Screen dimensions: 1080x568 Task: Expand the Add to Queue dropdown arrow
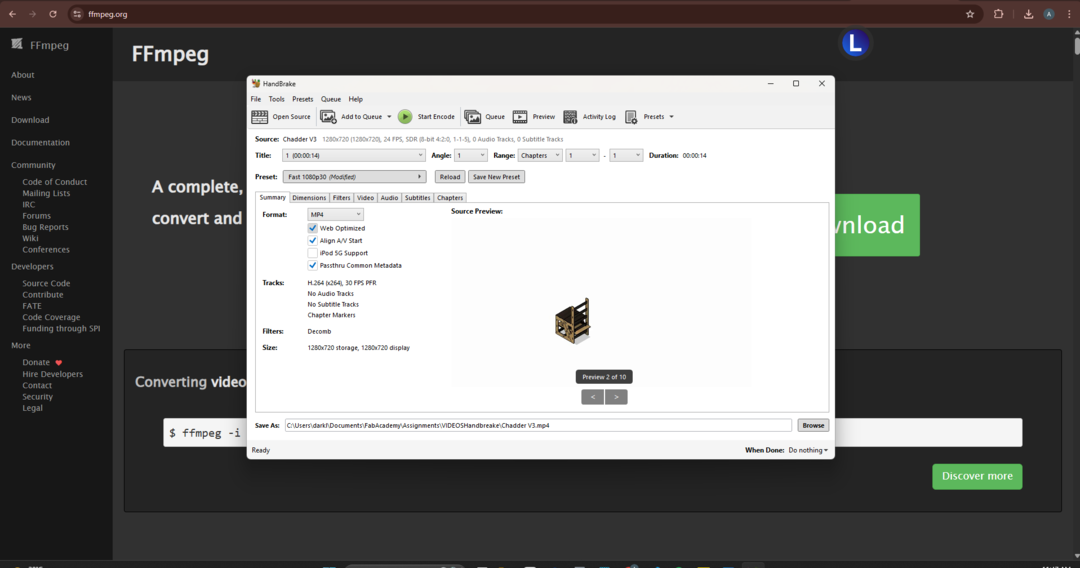(389, 117)
